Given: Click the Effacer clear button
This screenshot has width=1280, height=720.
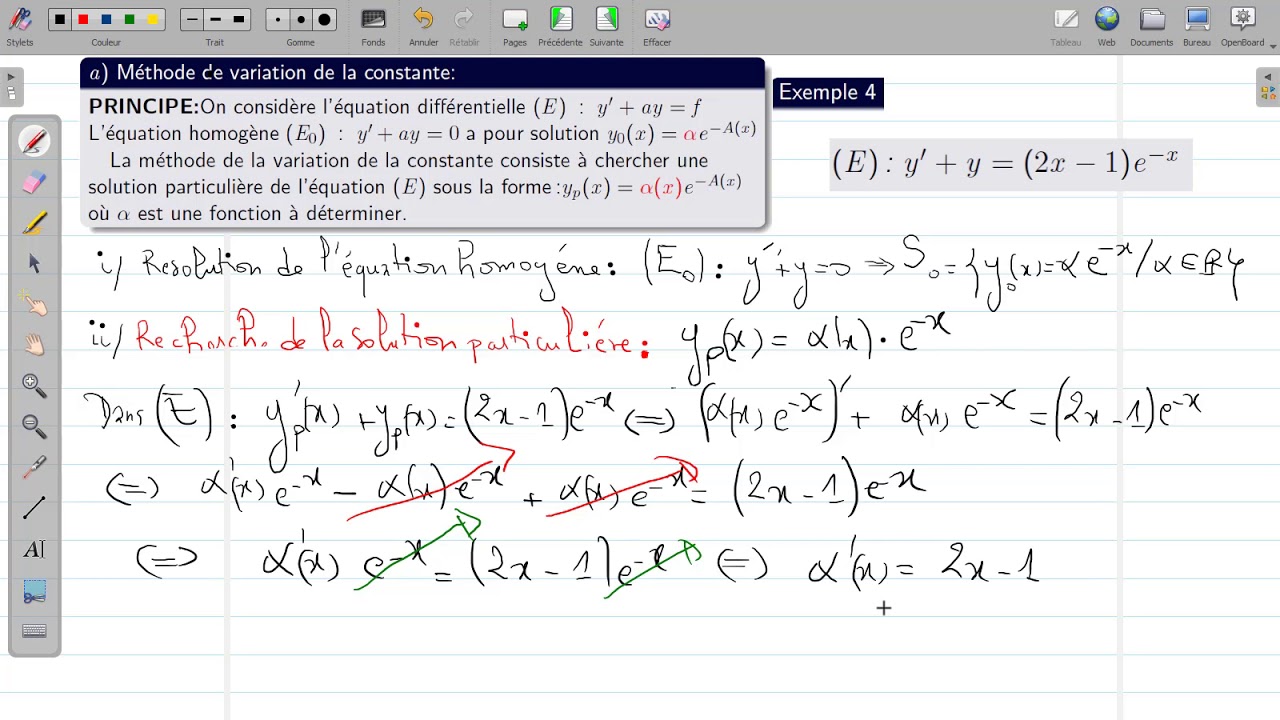Looking at the screenshot, I should click(657, 26).
